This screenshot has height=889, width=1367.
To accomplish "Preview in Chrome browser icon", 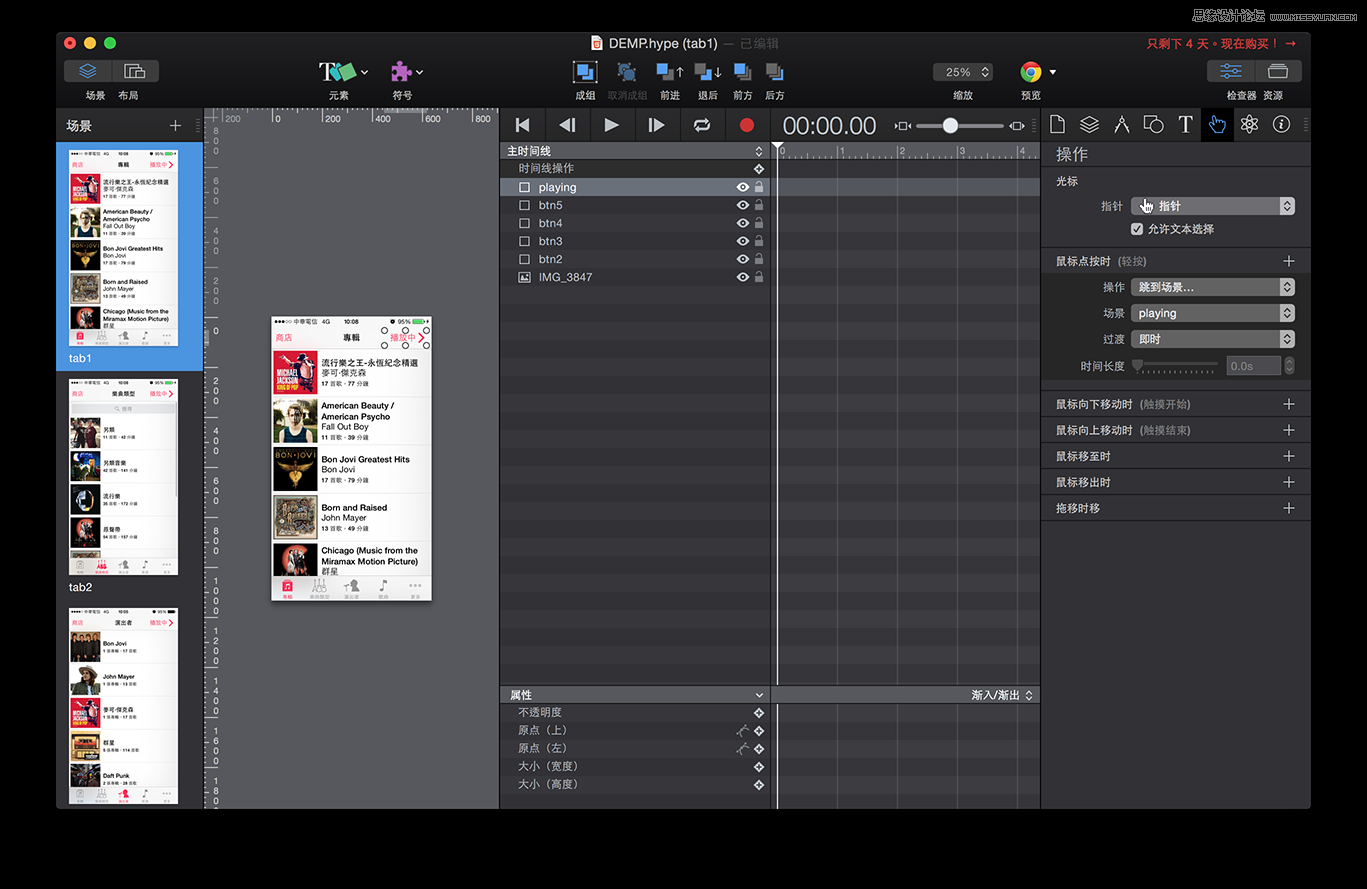I will pyautogui.click(x=1030, y=72).
